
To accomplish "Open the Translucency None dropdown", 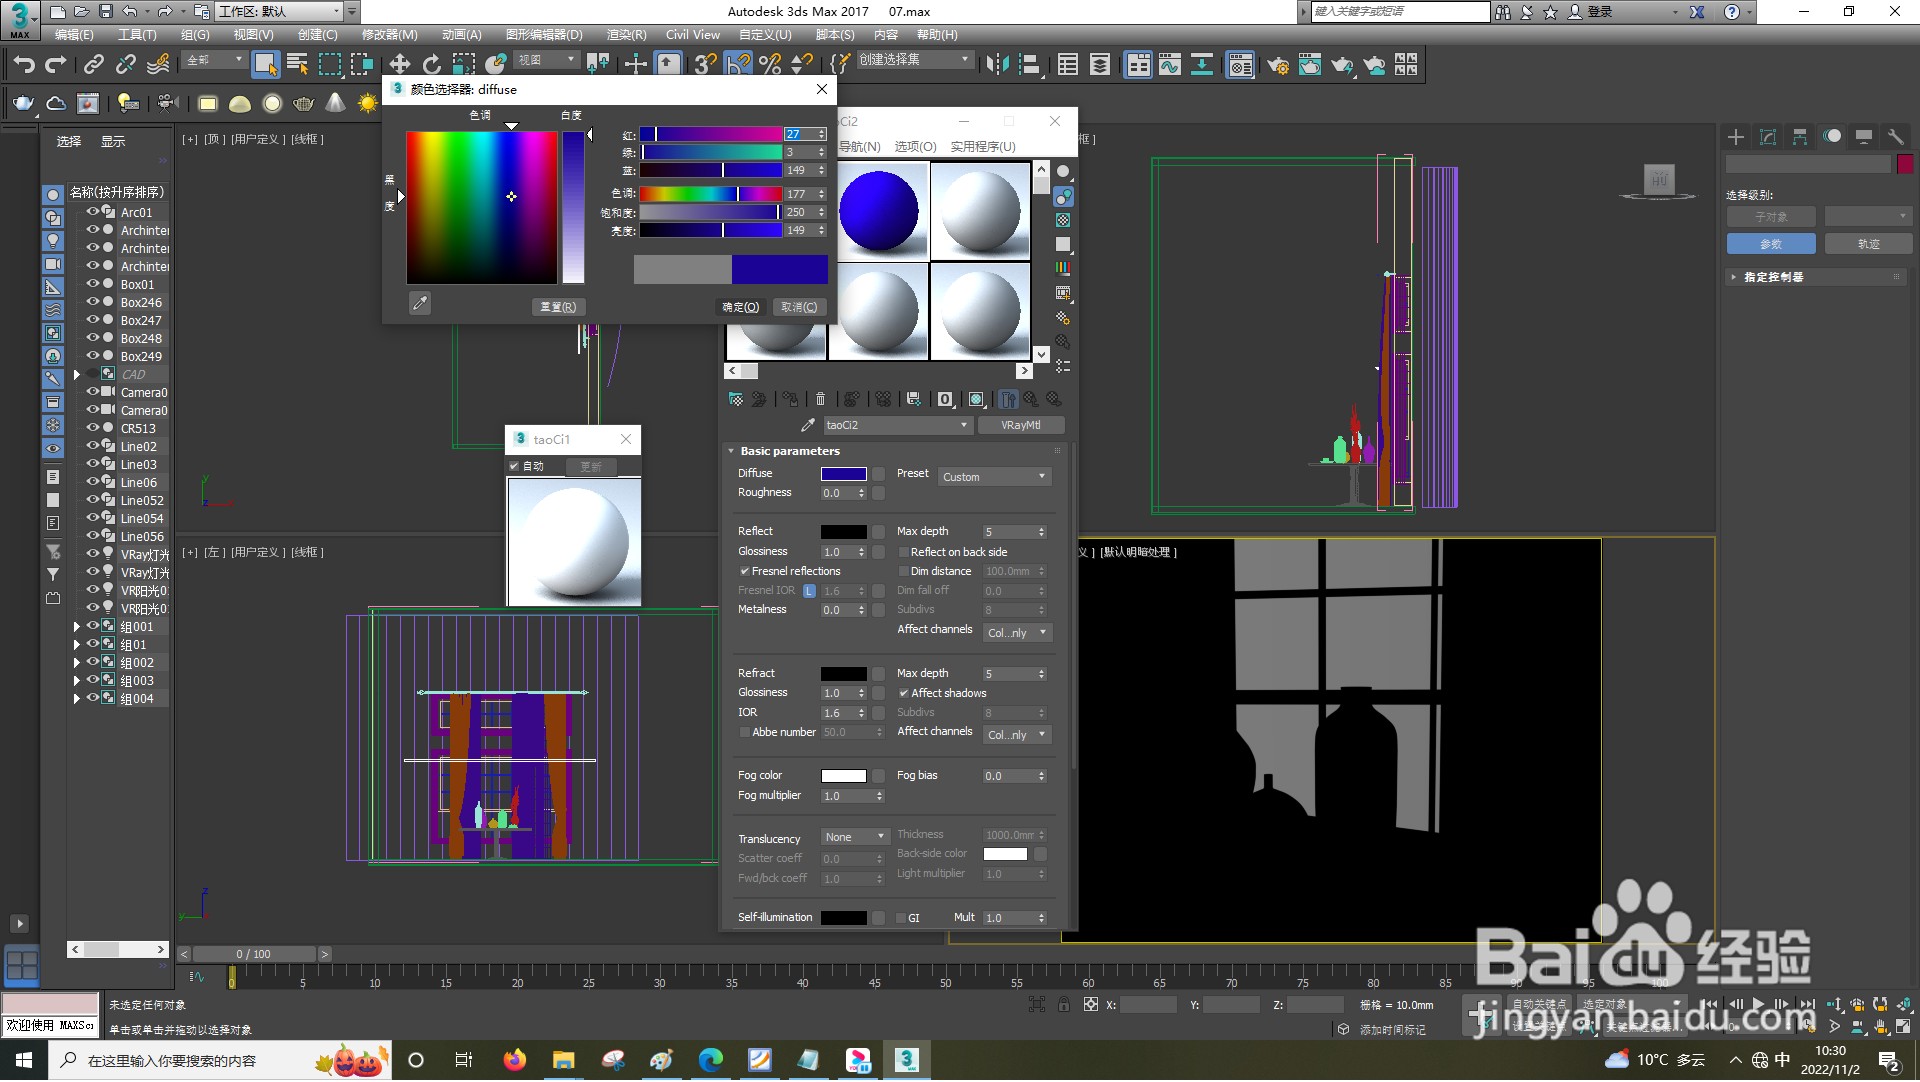I will coord(855,838).
